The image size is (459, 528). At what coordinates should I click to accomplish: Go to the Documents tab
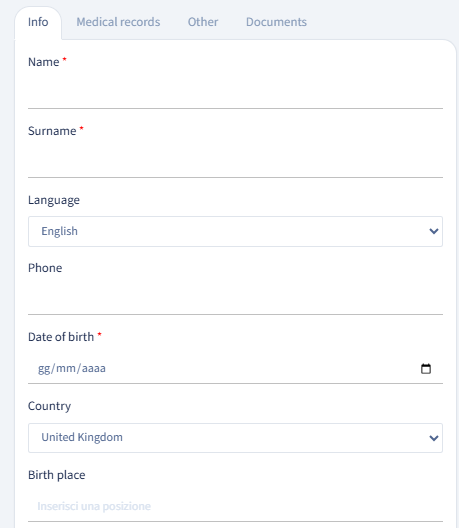(276, 22)
